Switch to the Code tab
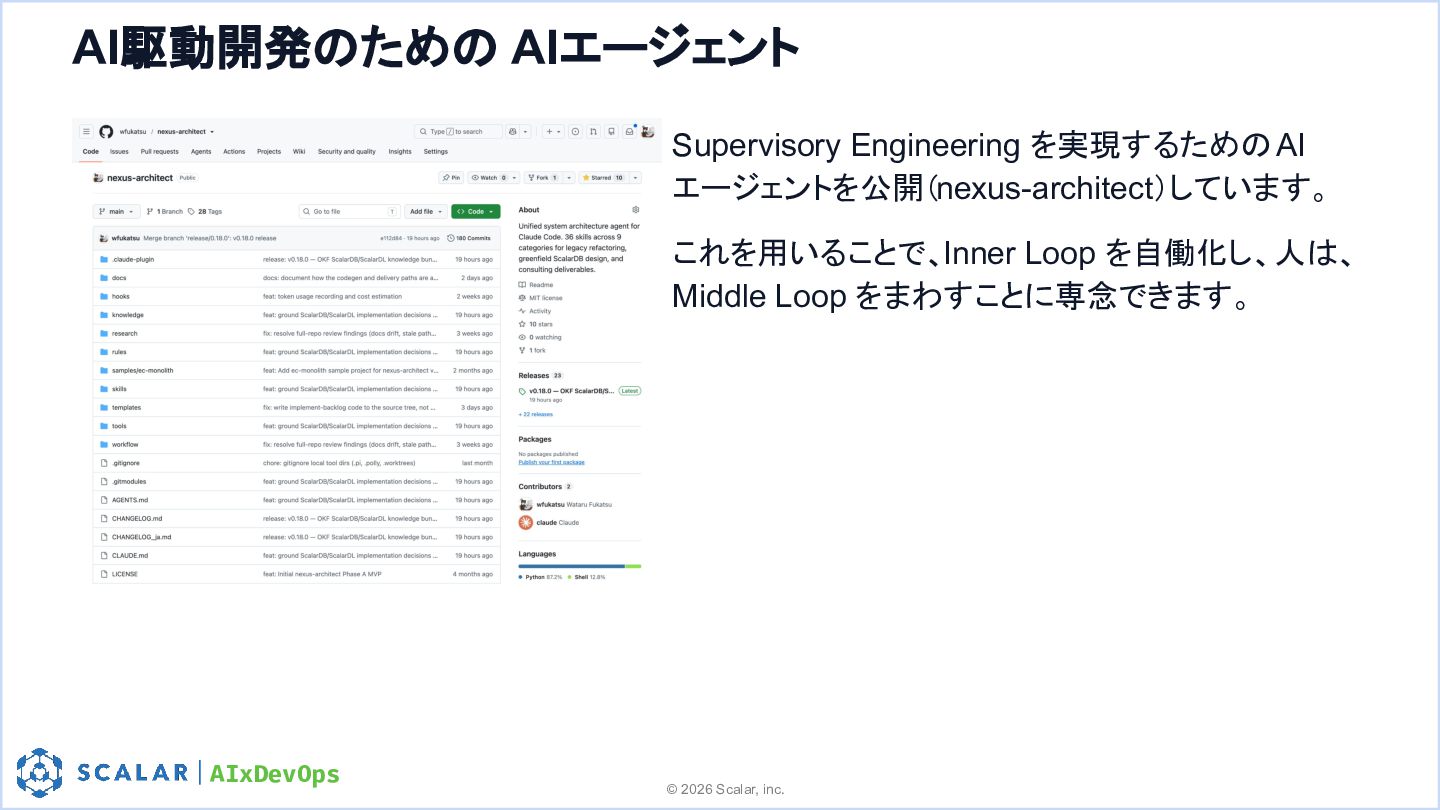Screen dimensions: 1440x810 (x=90, y=152)
